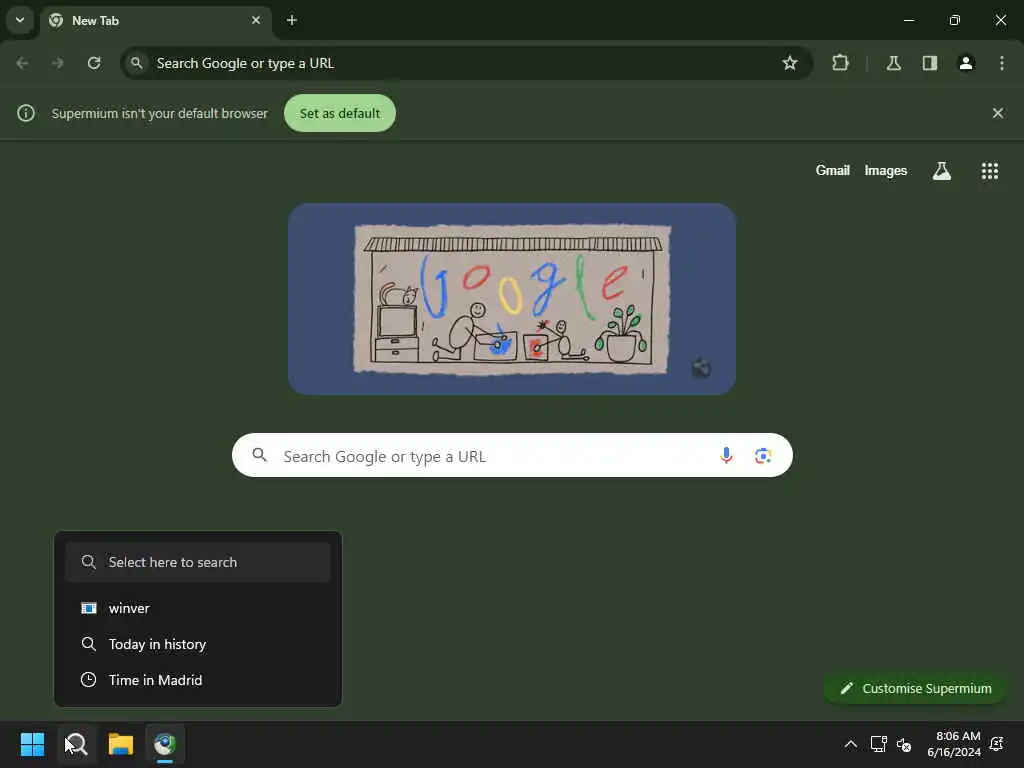Bookmark this tab with star icon
1024x768 pixels.
click(x=790, y=63)
